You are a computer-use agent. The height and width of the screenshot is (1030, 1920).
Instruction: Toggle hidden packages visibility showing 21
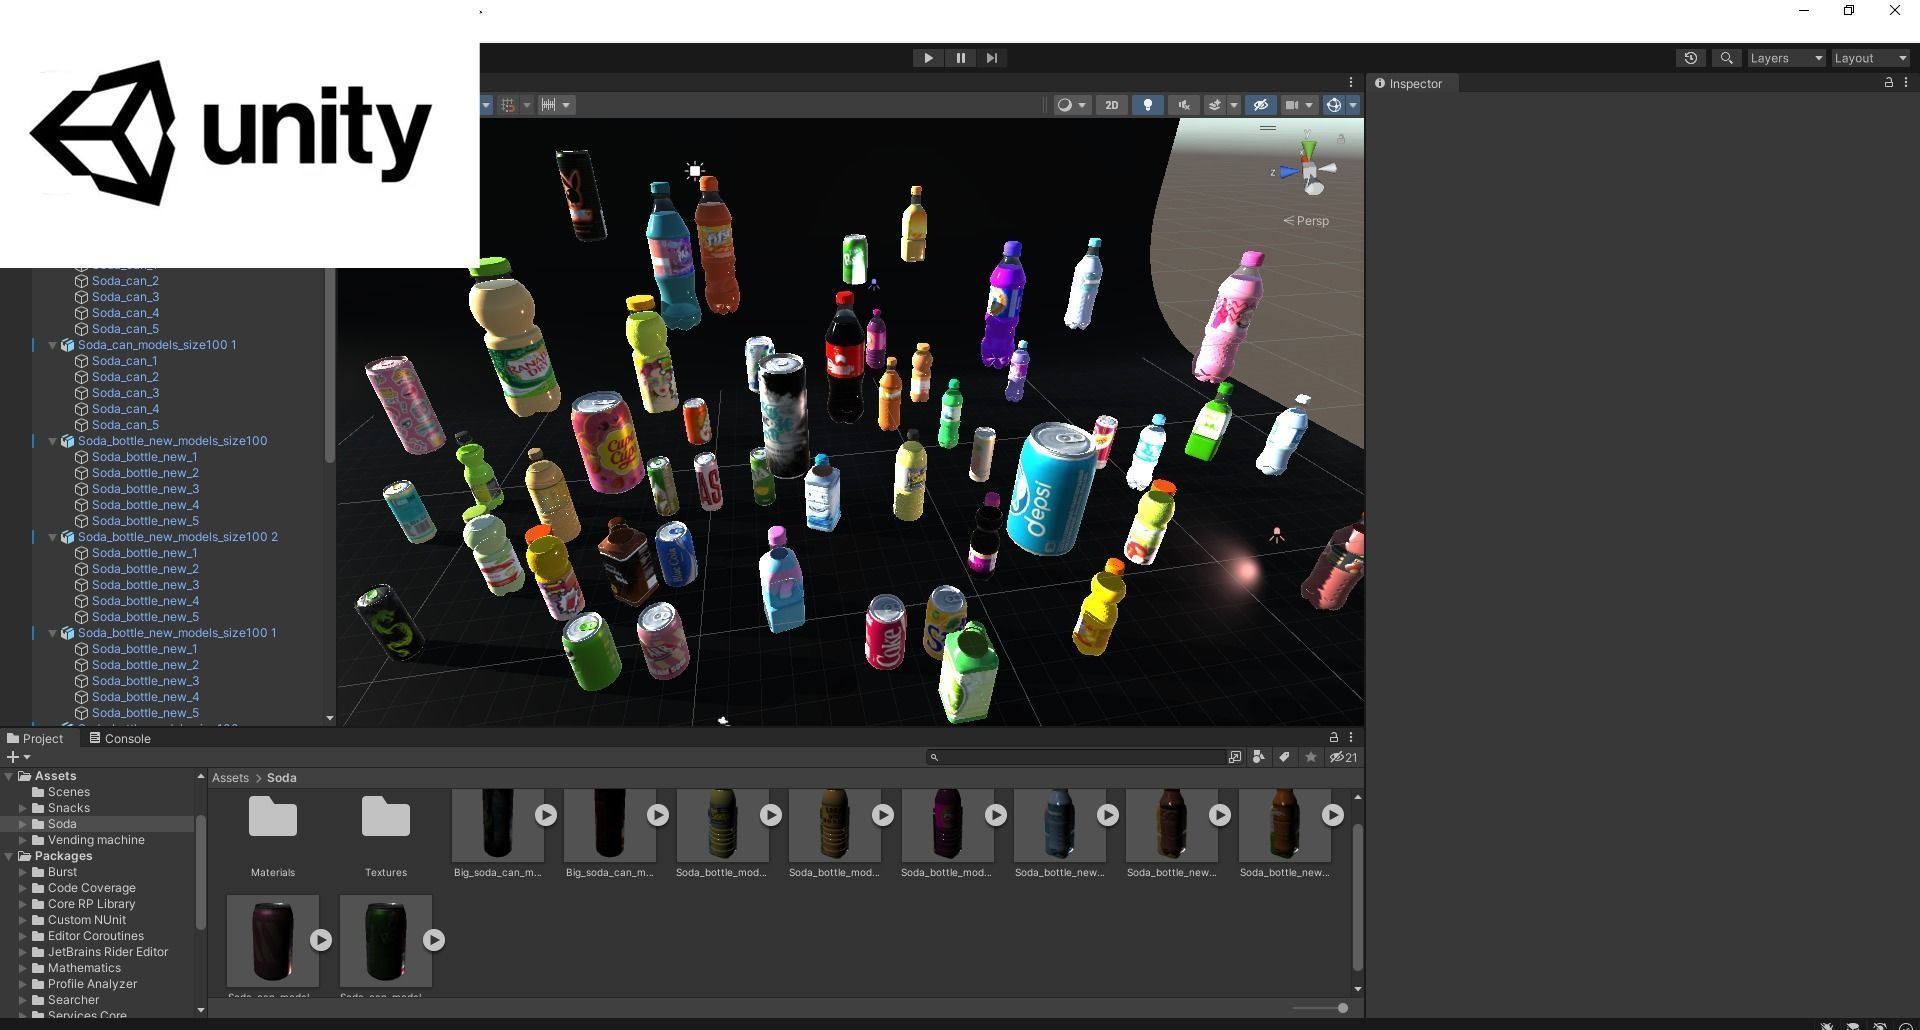tap(1343, 757)
